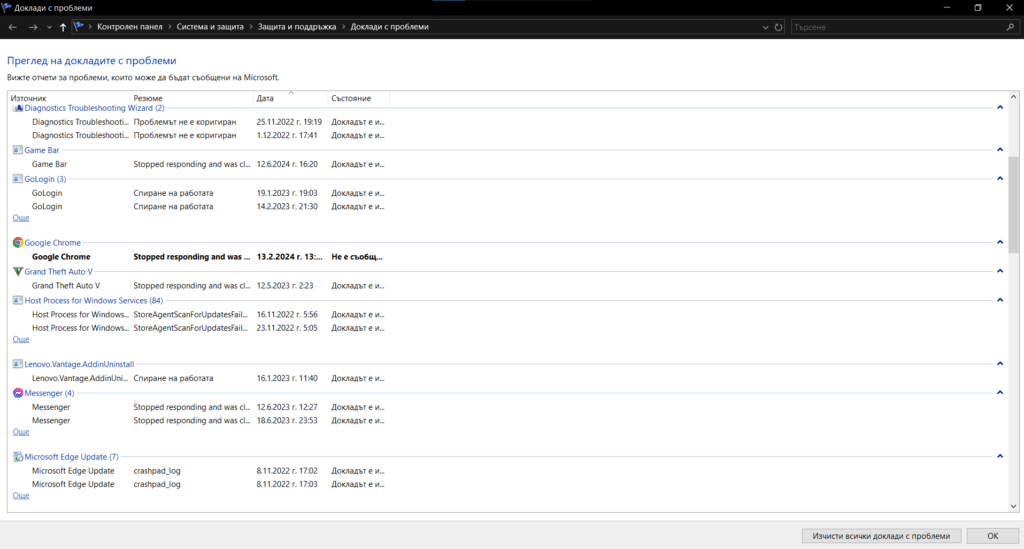This screenshot has width=1024, height=549.
Task: Click the Forward navigation arrow
Action: 33,27
